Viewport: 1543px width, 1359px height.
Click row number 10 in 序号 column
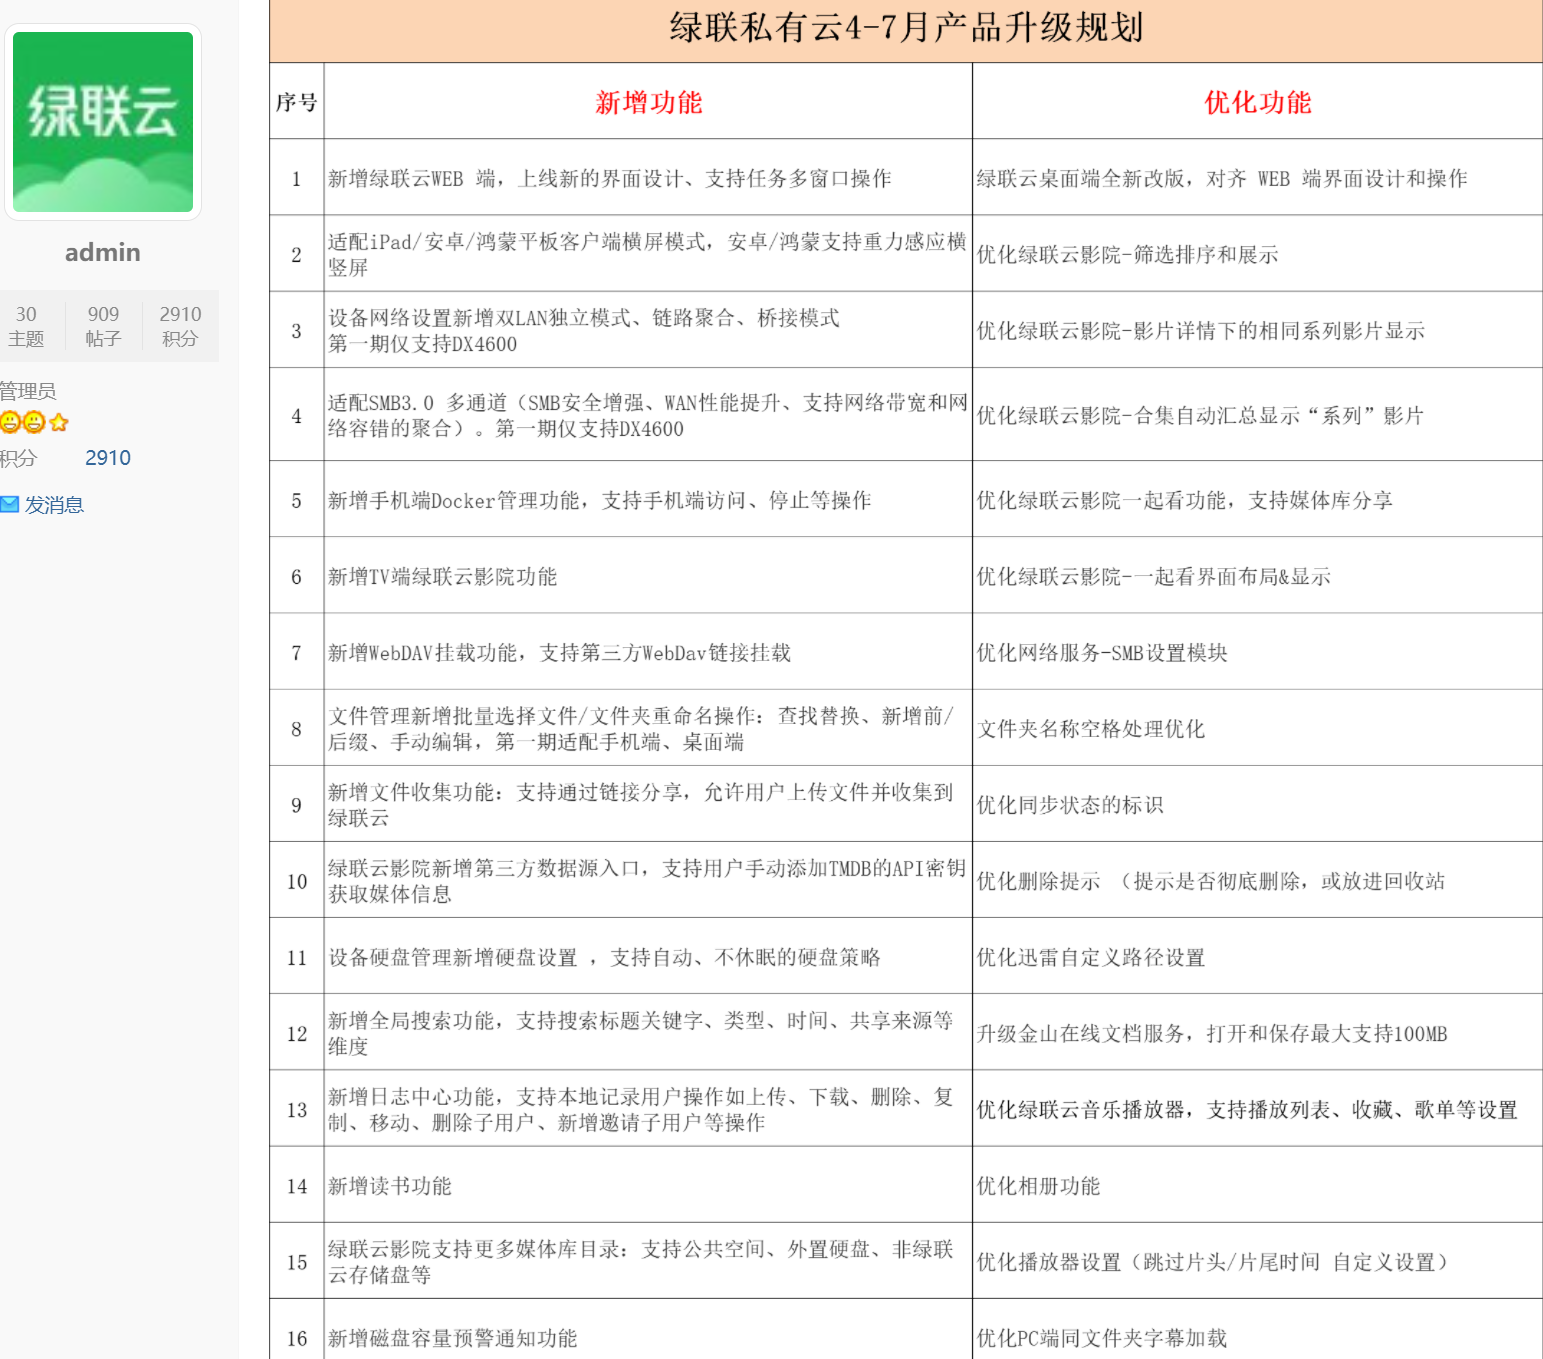point(297,881)
